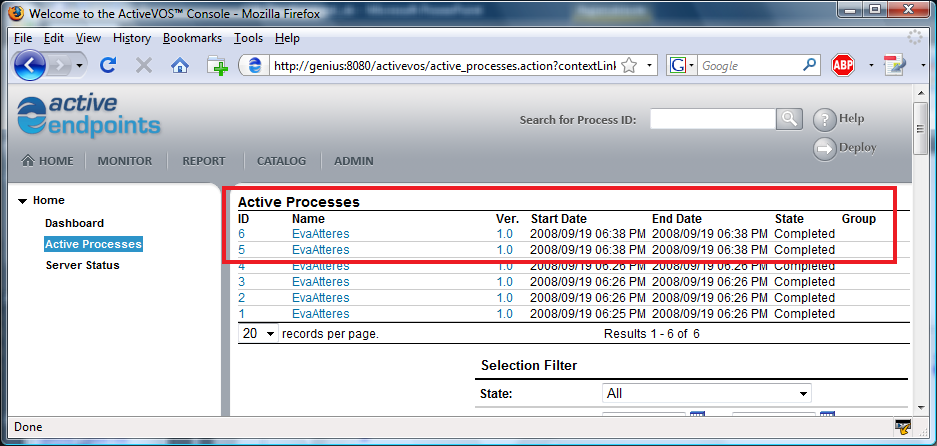Image resolution: width=937 pixels, height=446 pixels.
Task: Select Active Processes in the sidebar
Action: (x=93, y=244)
